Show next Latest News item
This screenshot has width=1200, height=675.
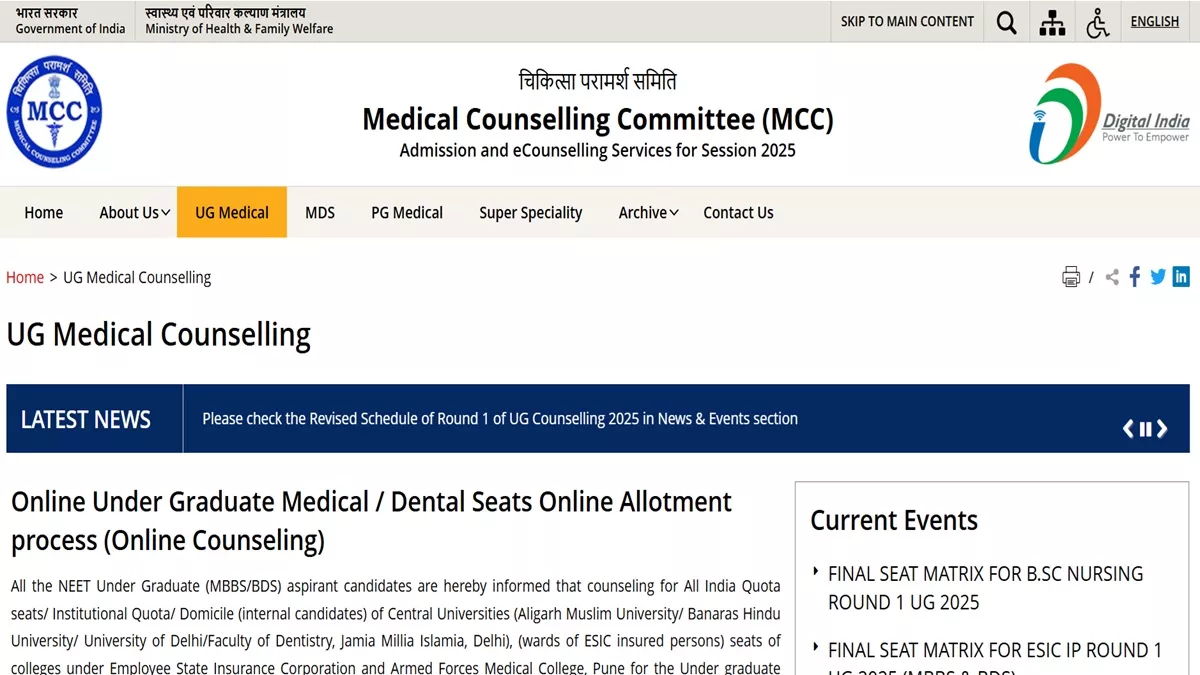[1162, 429]
